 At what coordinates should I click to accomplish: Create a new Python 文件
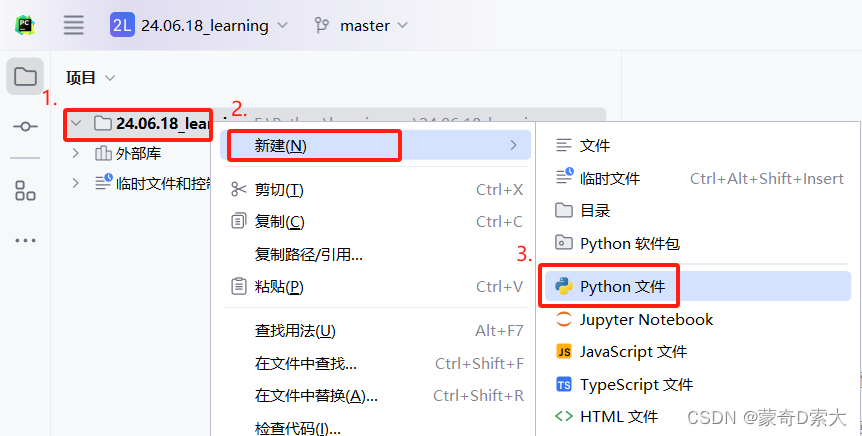tap(698, 286)
